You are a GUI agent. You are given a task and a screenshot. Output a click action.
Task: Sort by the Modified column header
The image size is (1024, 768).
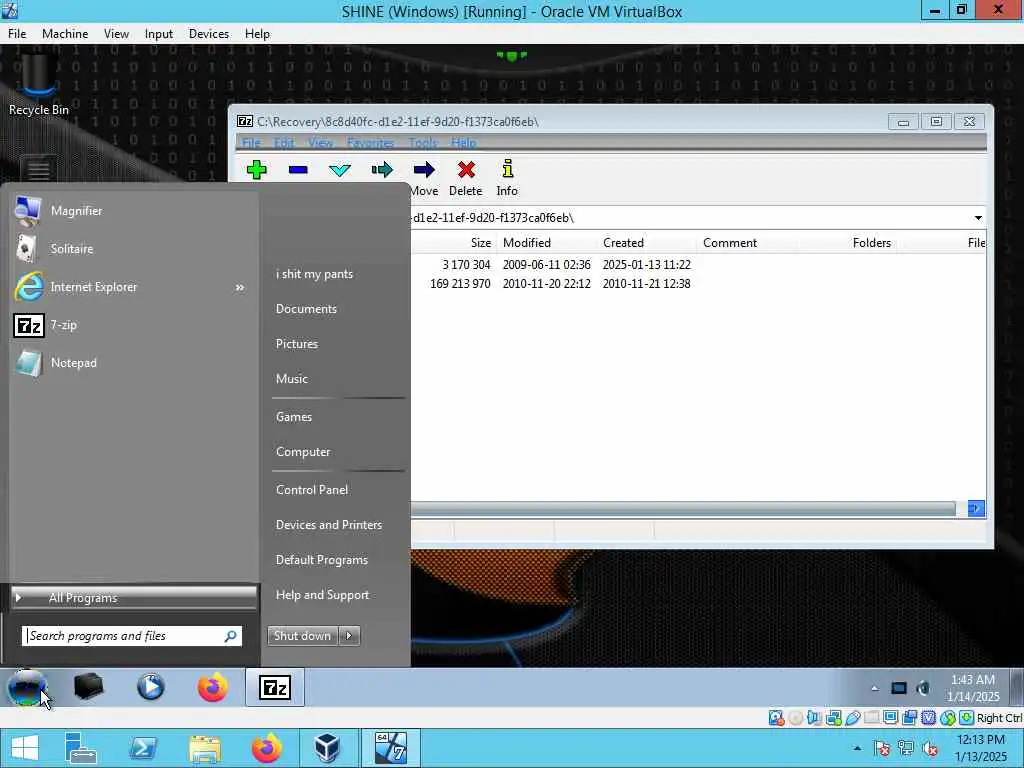pyautogui.click(x=527, y=243)
